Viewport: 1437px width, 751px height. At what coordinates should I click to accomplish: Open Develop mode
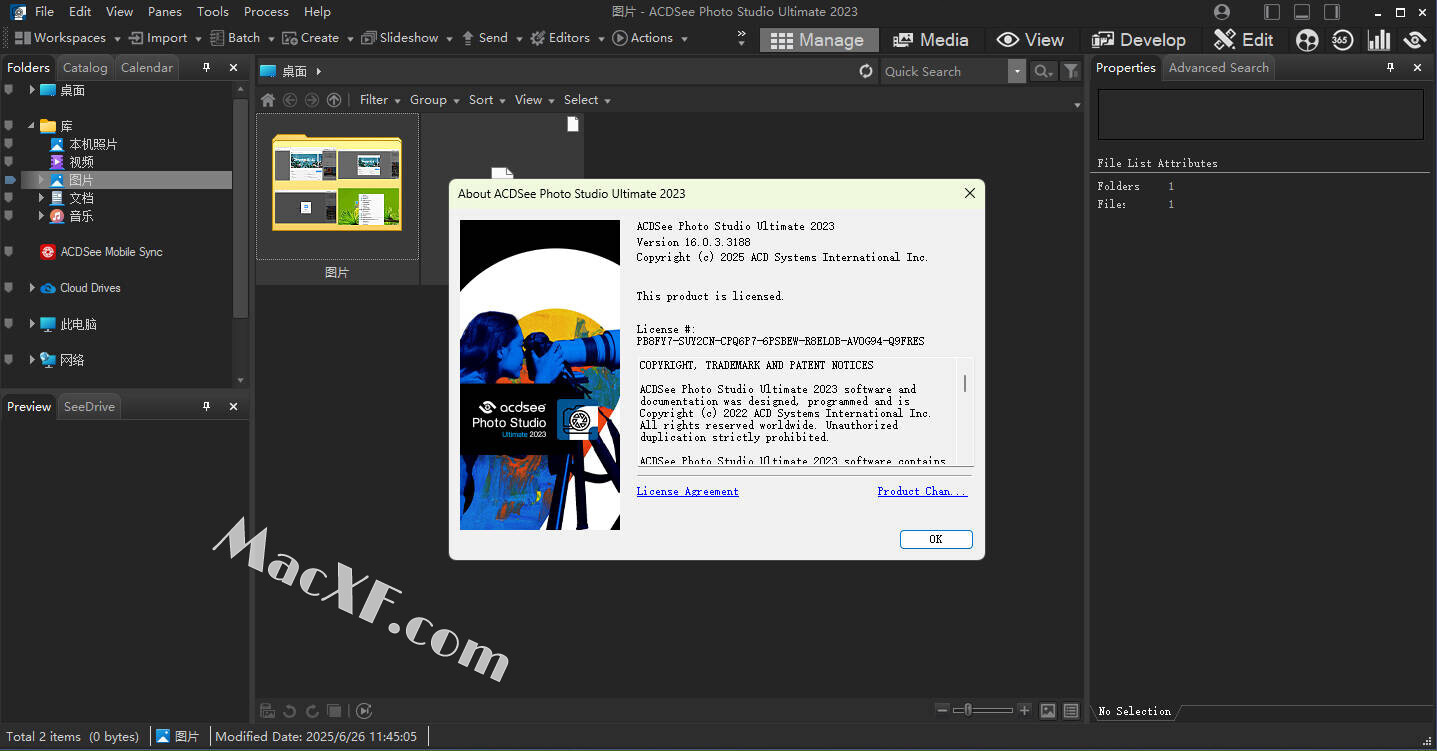pos(1138,40)
